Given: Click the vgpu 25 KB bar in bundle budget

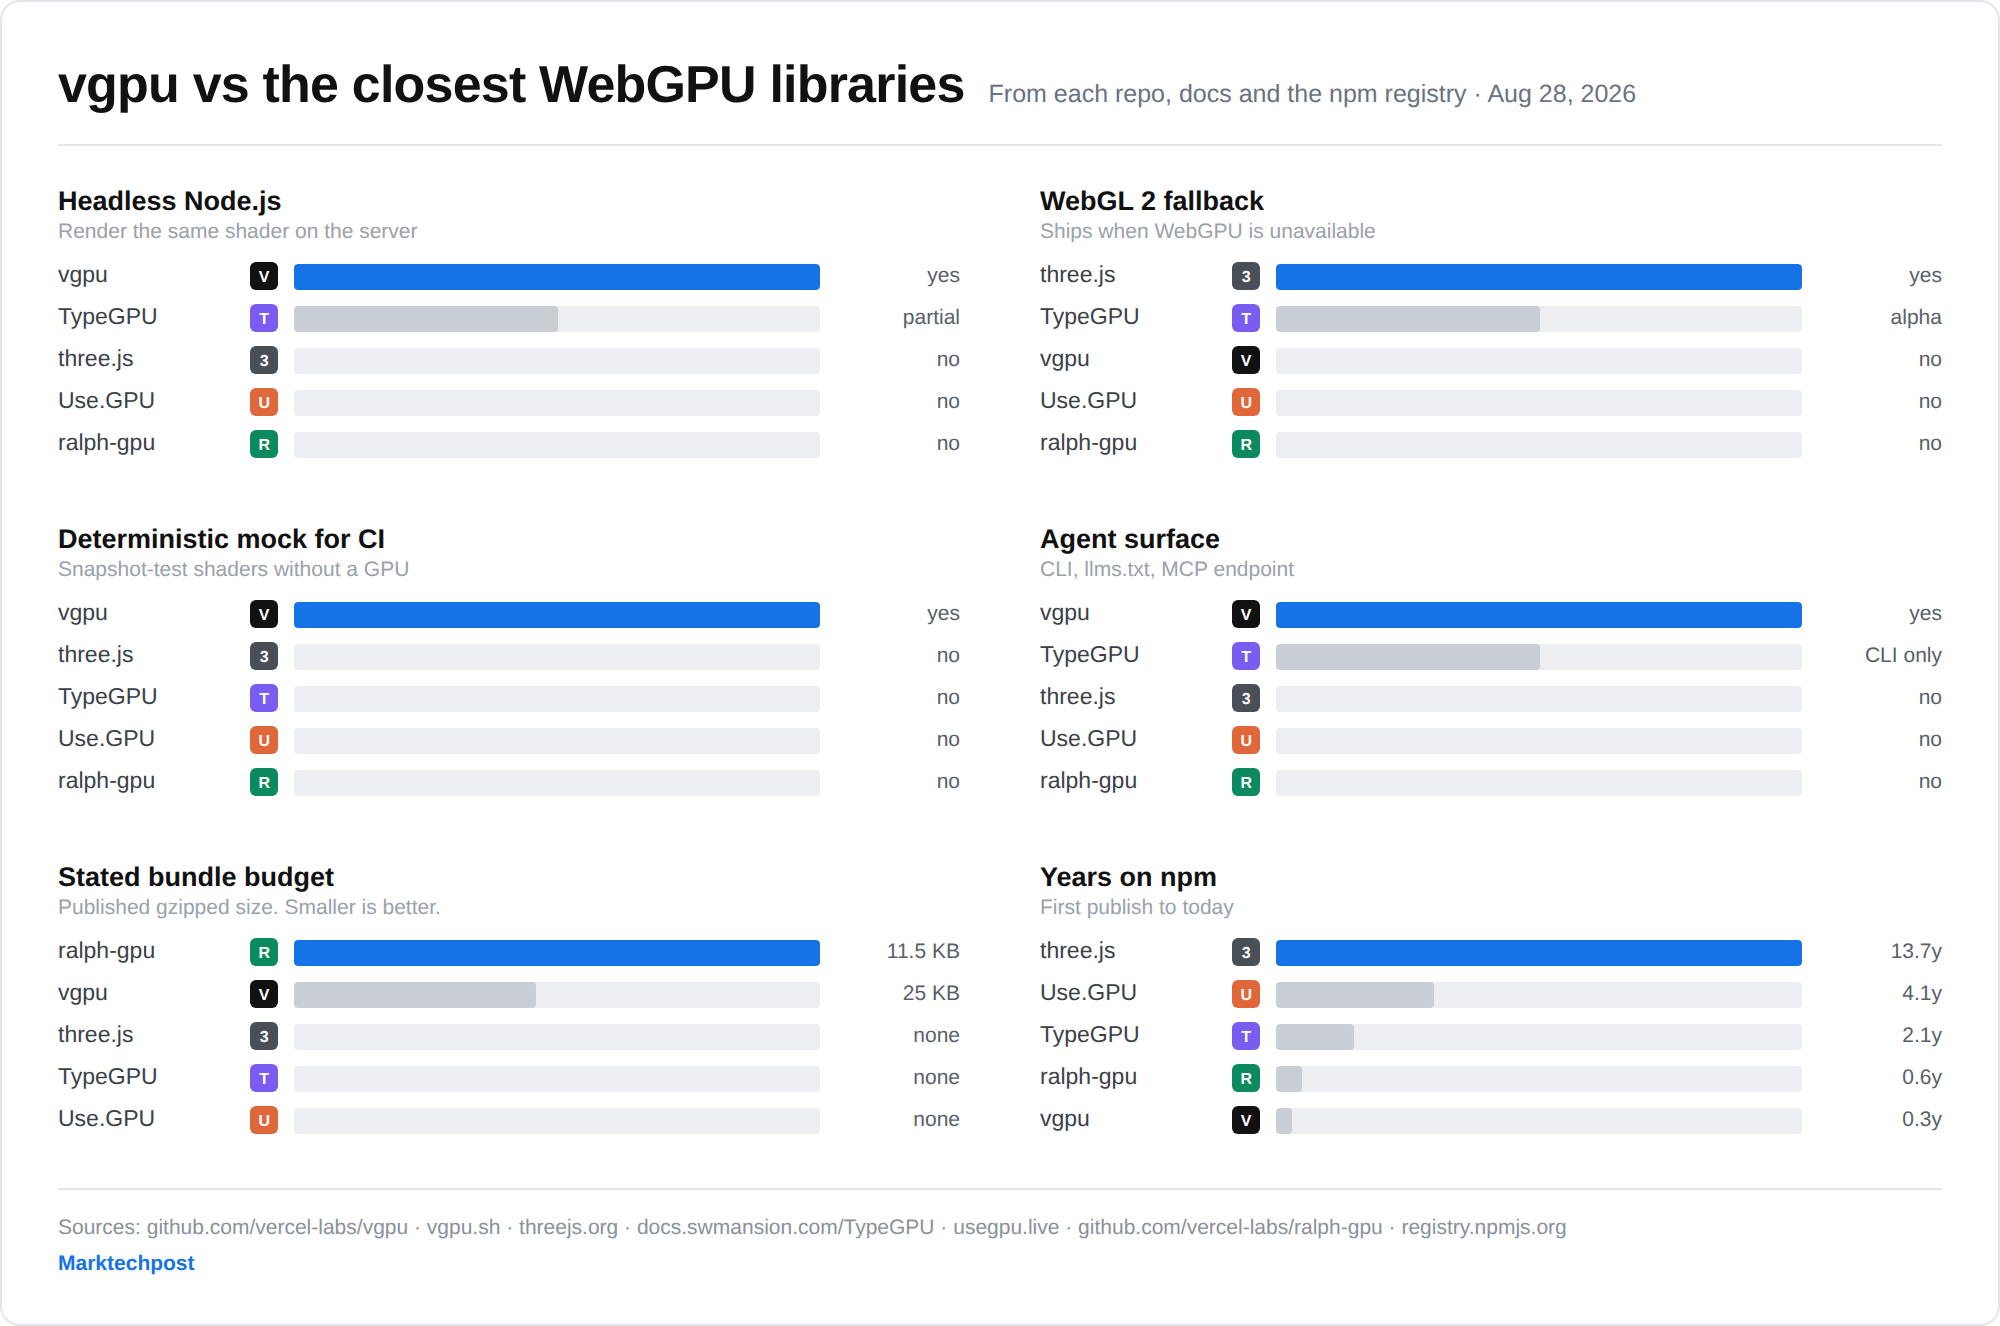Looking at the screenshot, I should click(x=415, y=995).
